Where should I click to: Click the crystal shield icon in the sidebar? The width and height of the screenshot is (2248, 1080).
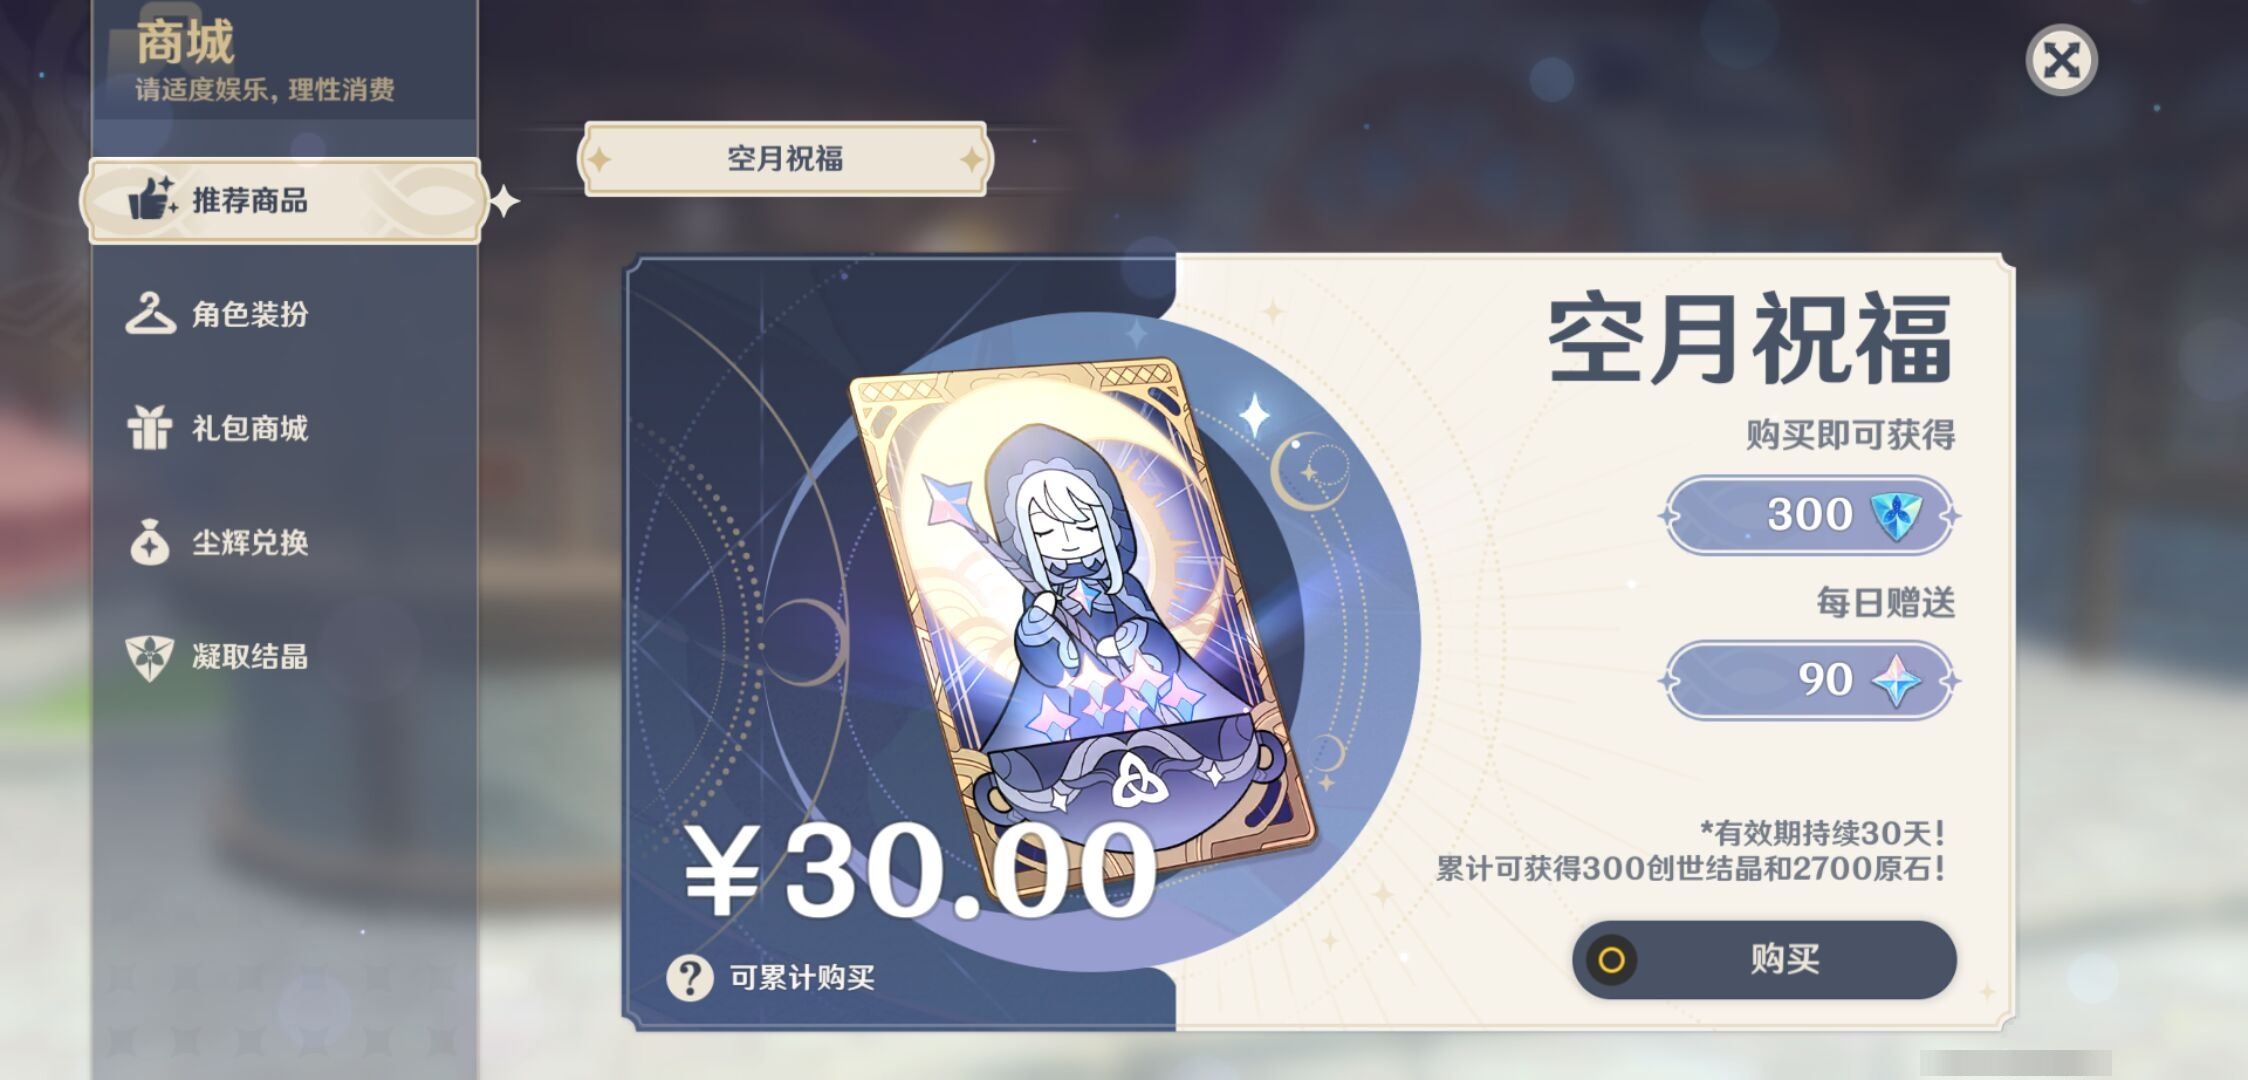point(150,658)
